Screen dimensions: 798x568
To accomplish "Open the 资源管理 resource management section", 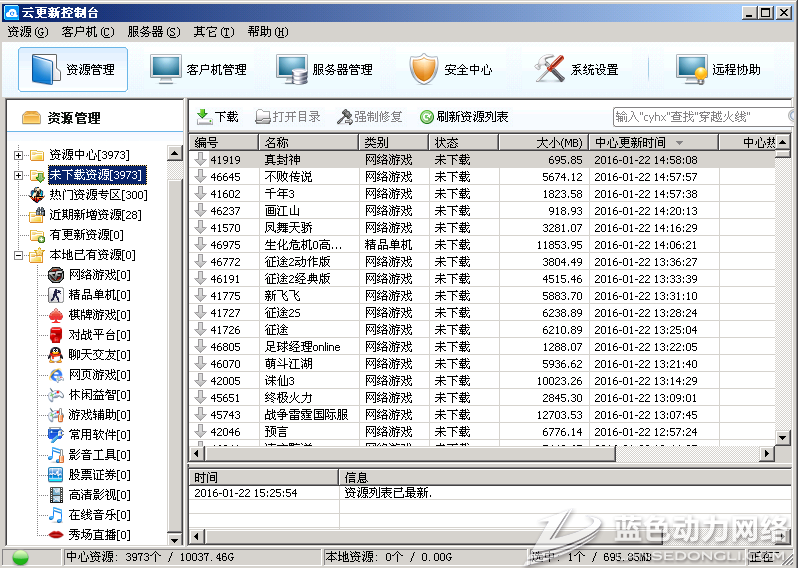I will pos(73,70).
